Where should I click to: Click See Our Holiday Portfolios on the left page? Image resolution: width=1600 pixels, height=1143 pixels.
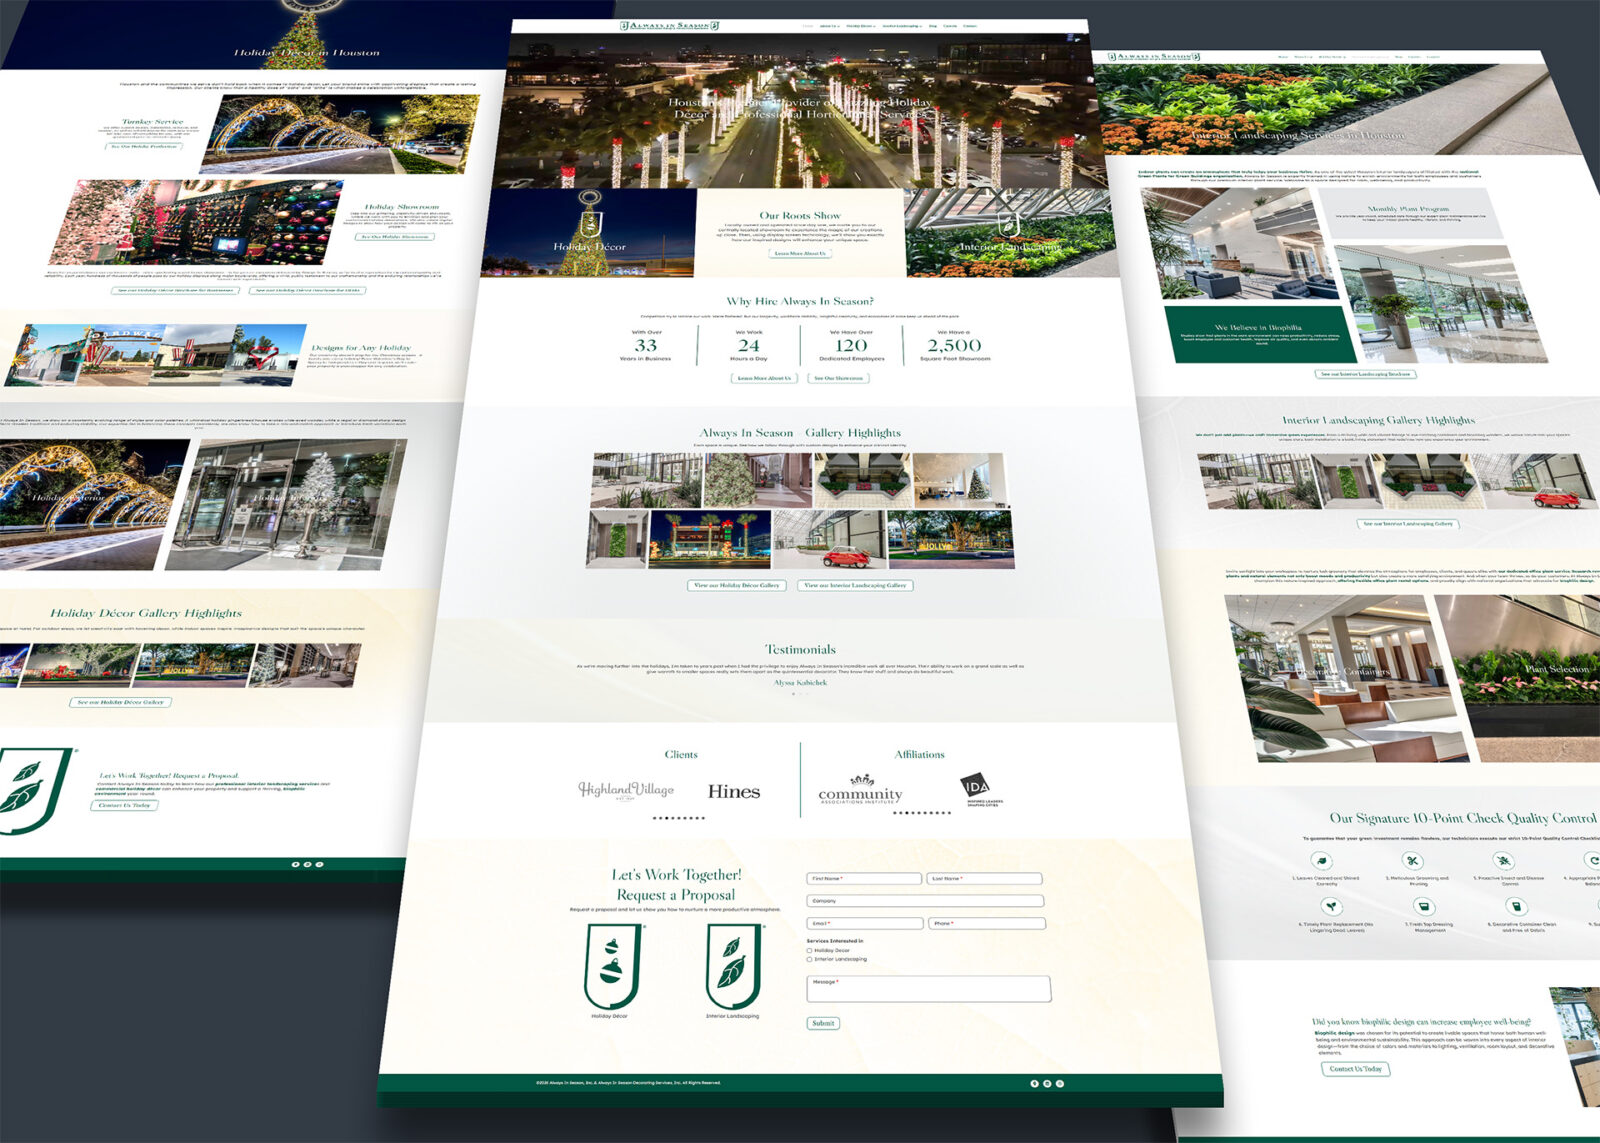coord(143,147)
